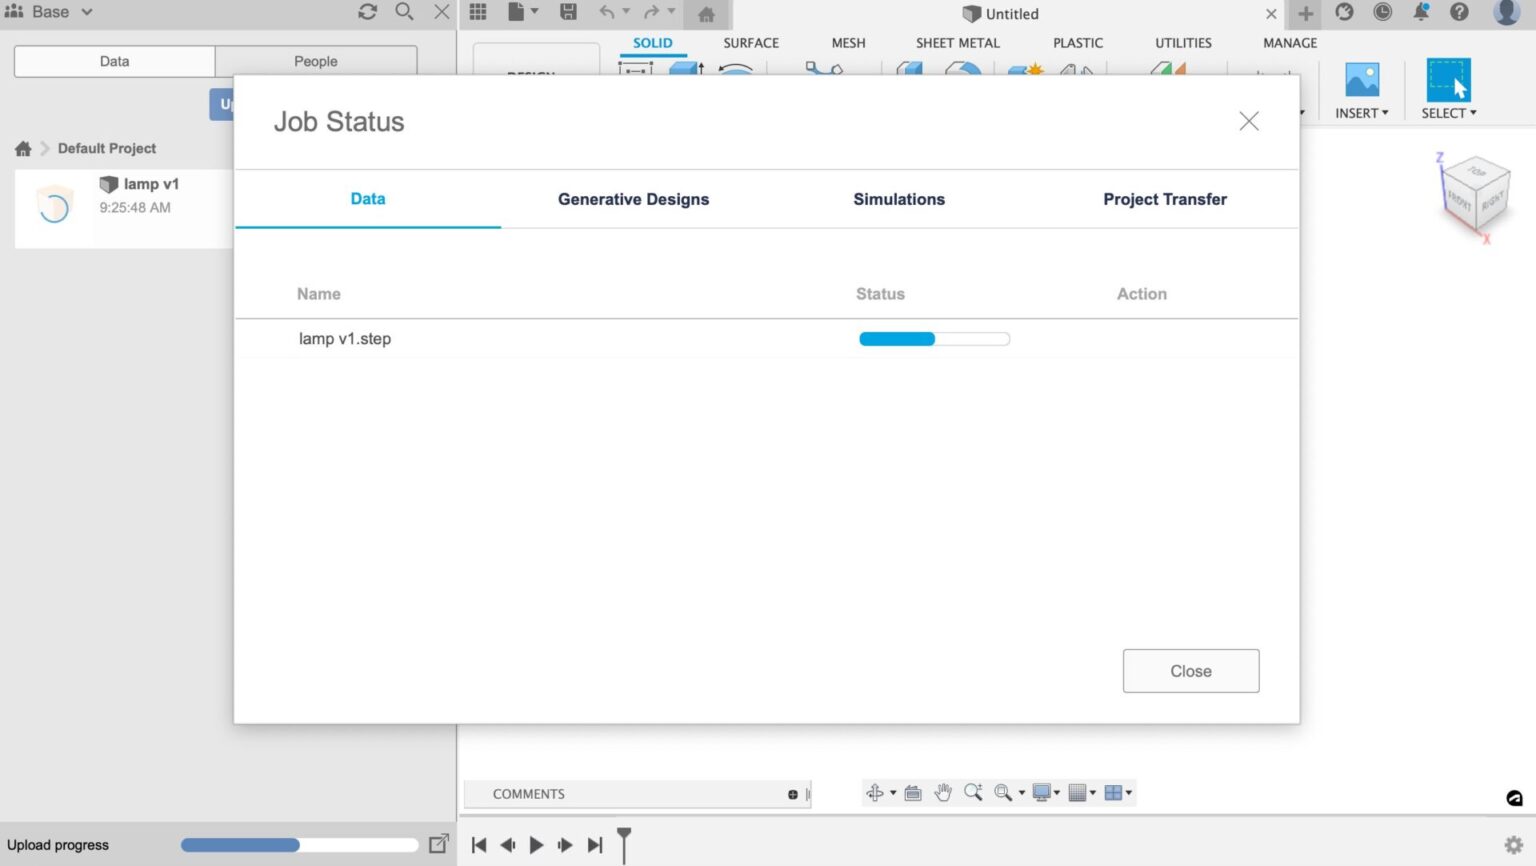
Task: Open the SELECT dropdown menu
Action: pyautogui.click(x=1447, y=113)
